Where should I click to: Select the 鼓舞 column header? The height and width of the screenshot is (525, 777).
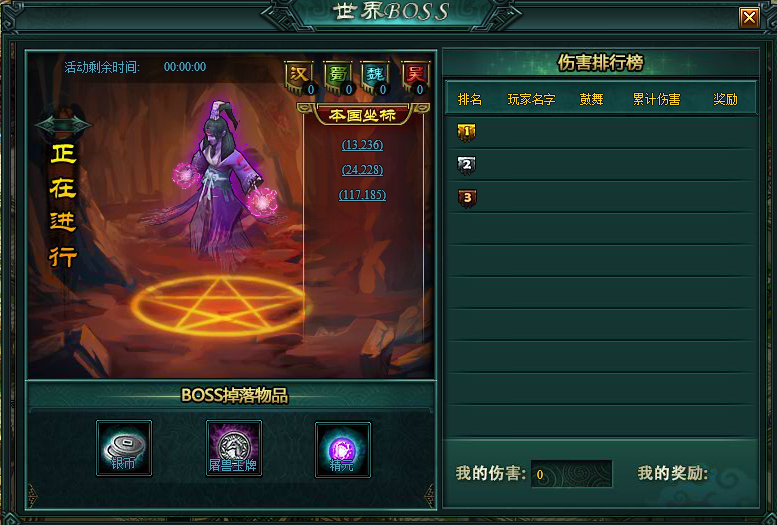[592, 99]
